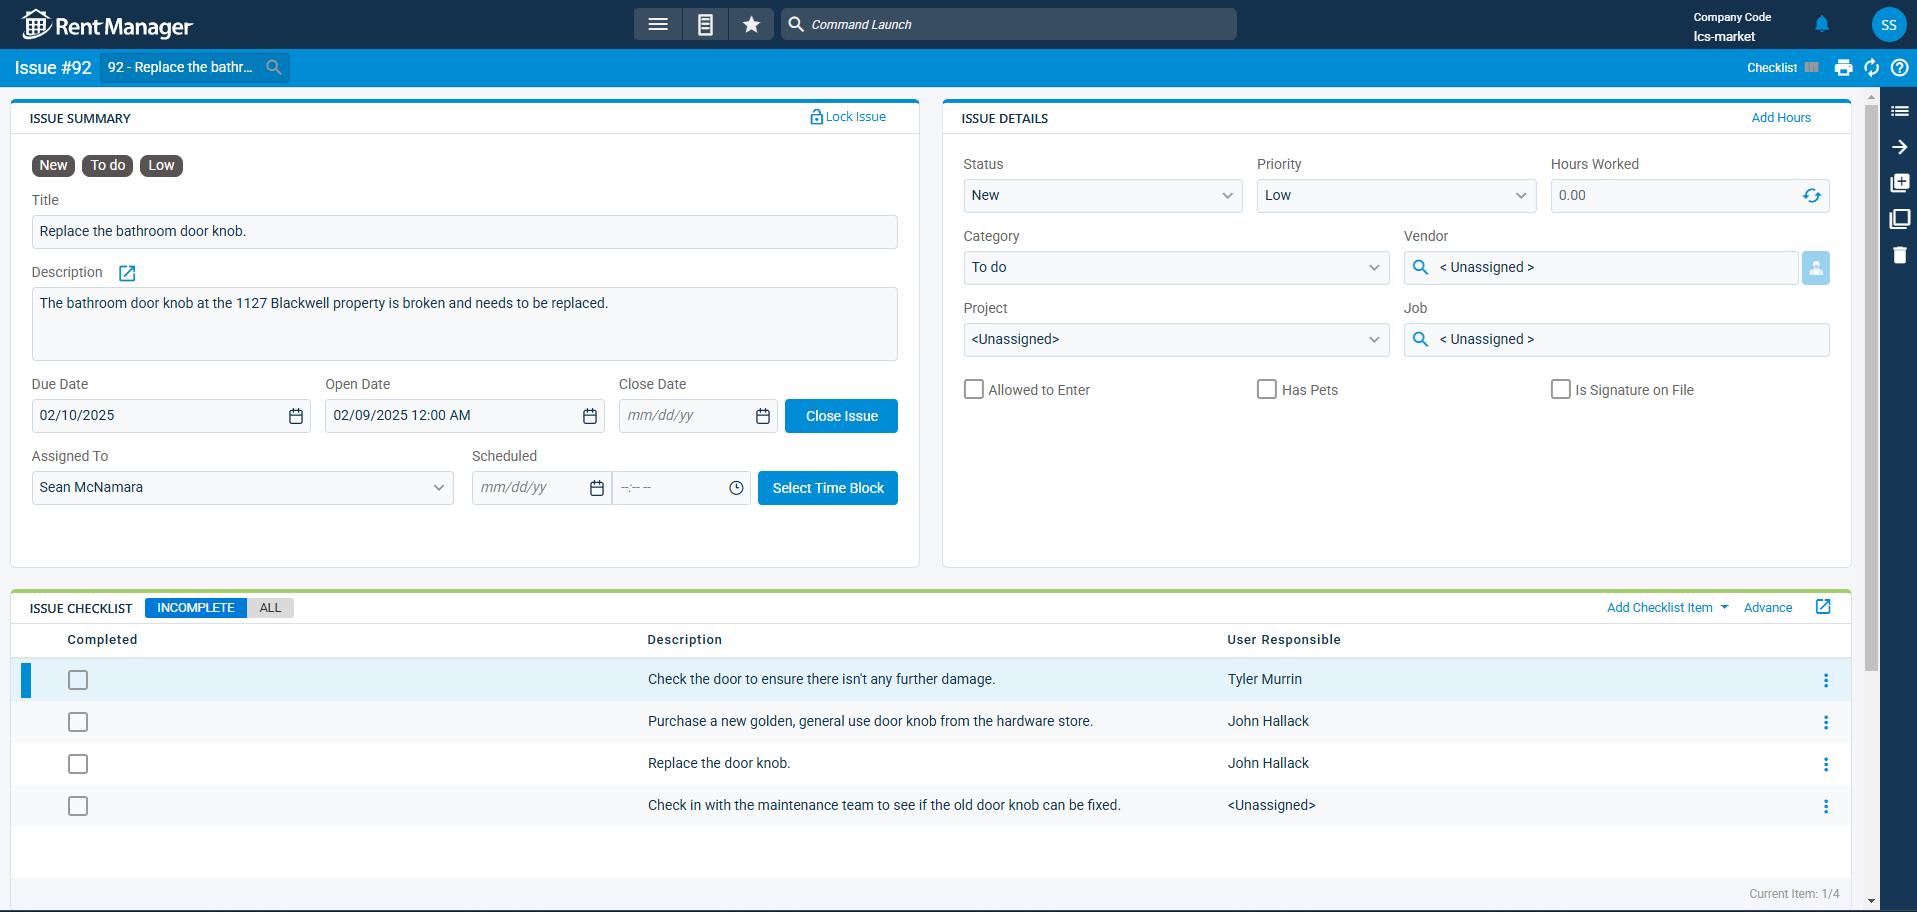Click into the Title text field
This screenshot has width=1917, height=912.
click(464, 232)
